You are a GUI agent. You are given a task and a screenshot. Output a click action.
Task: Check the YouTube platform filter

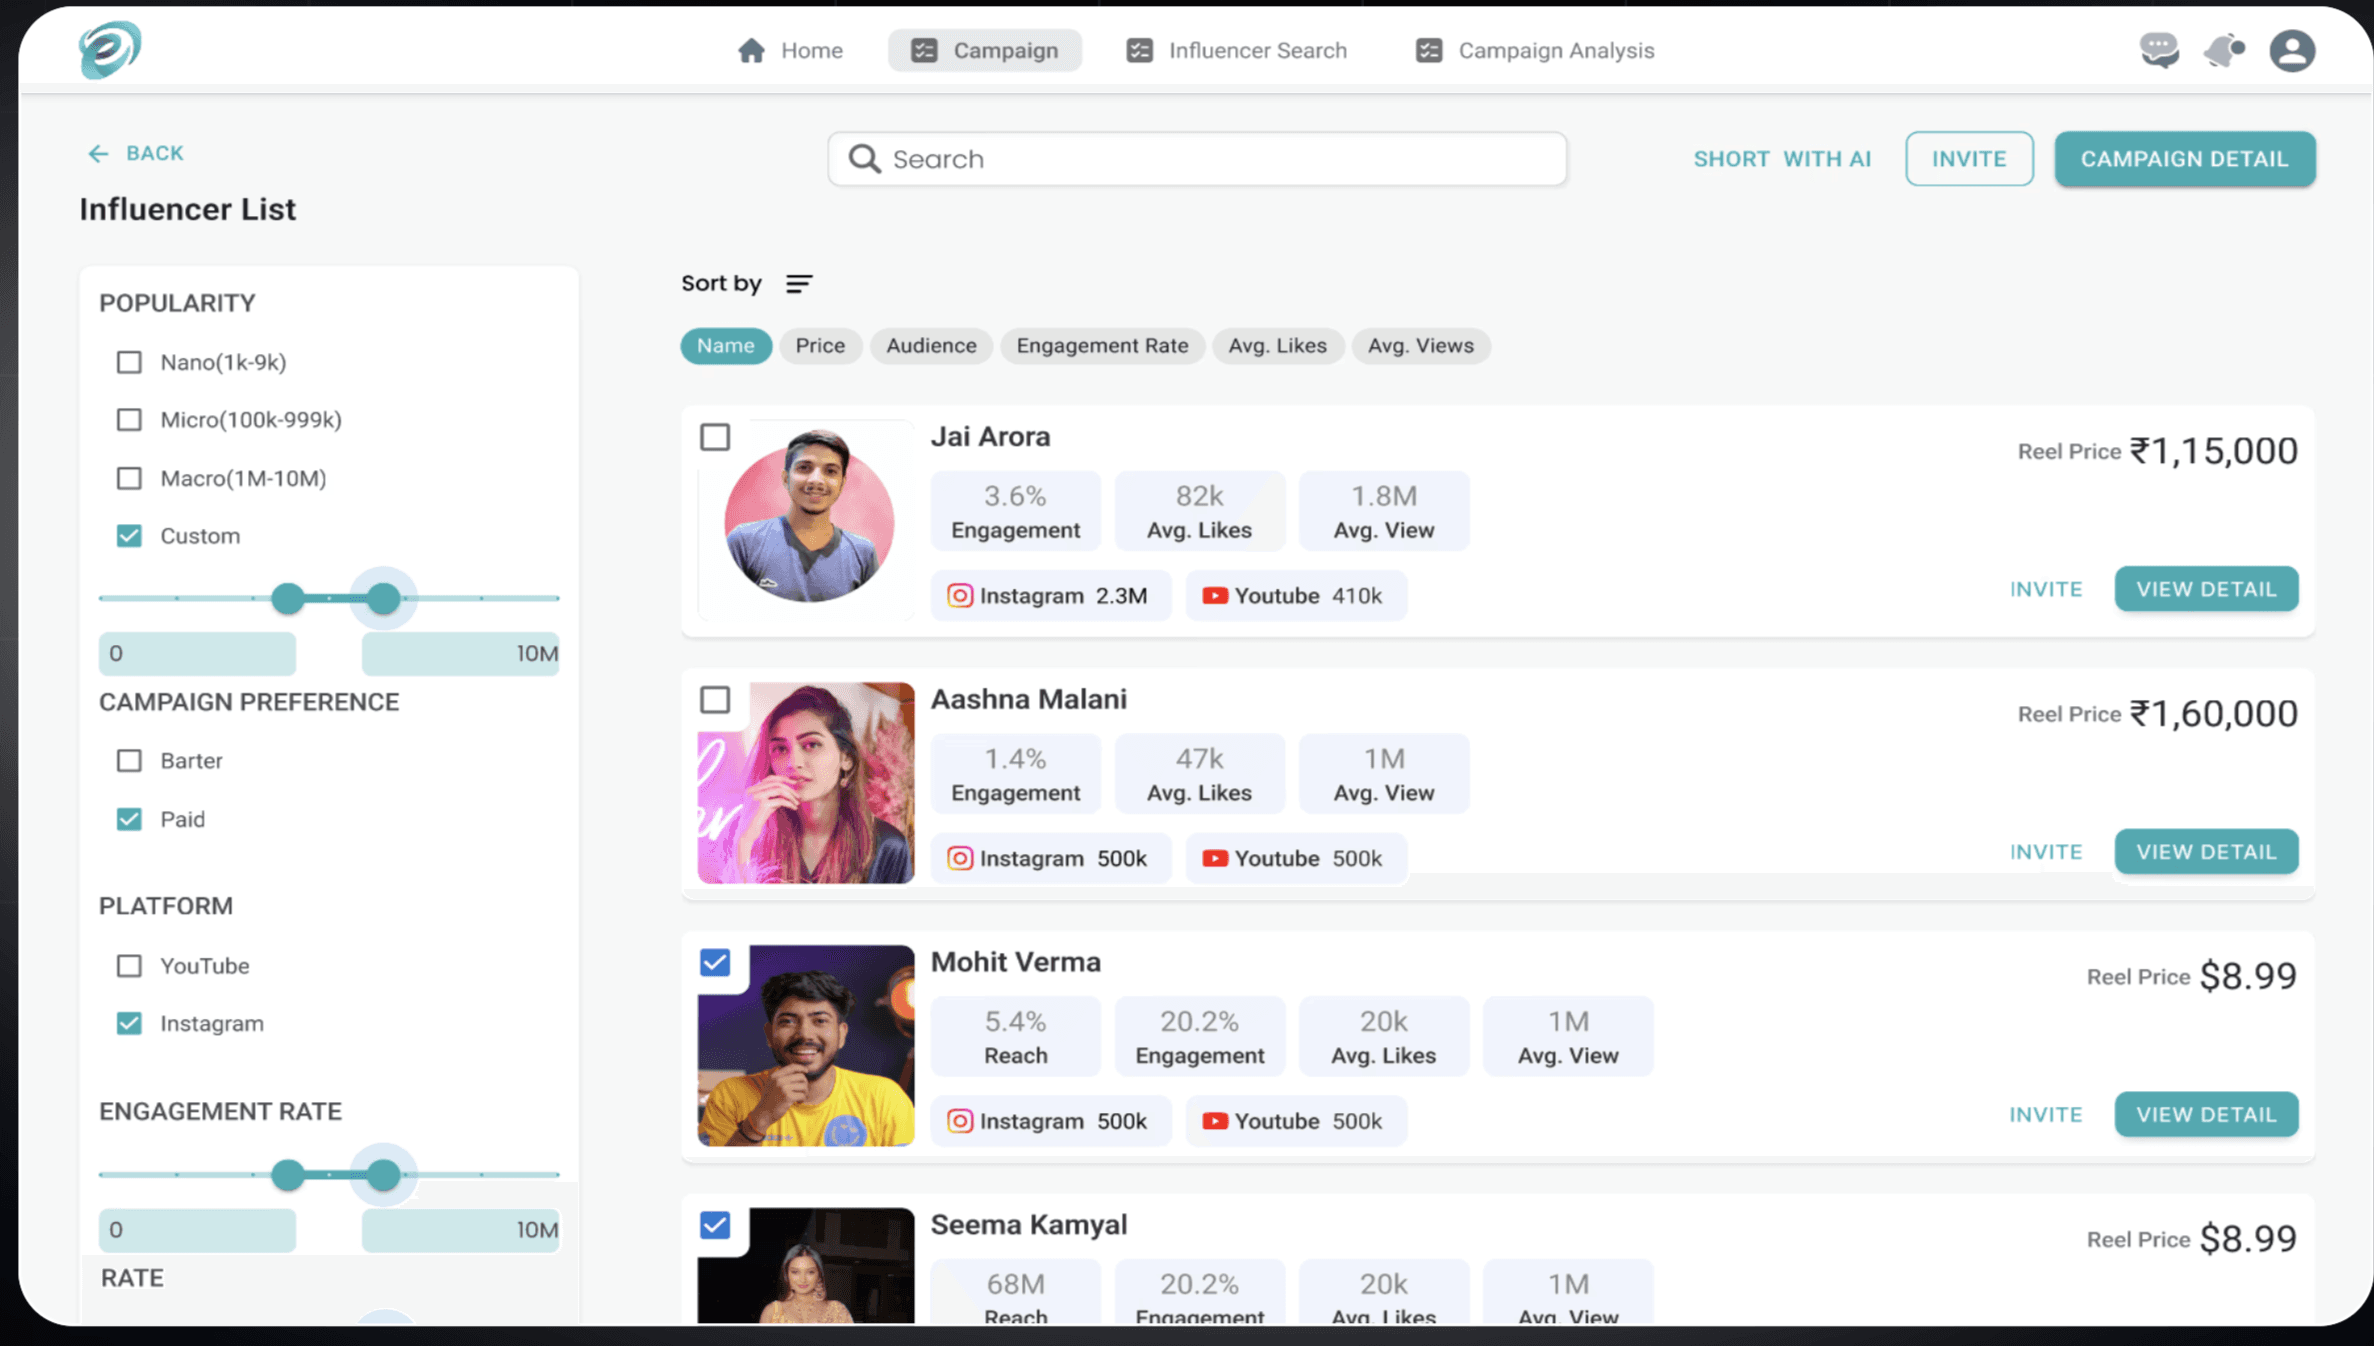click(129, 966)
